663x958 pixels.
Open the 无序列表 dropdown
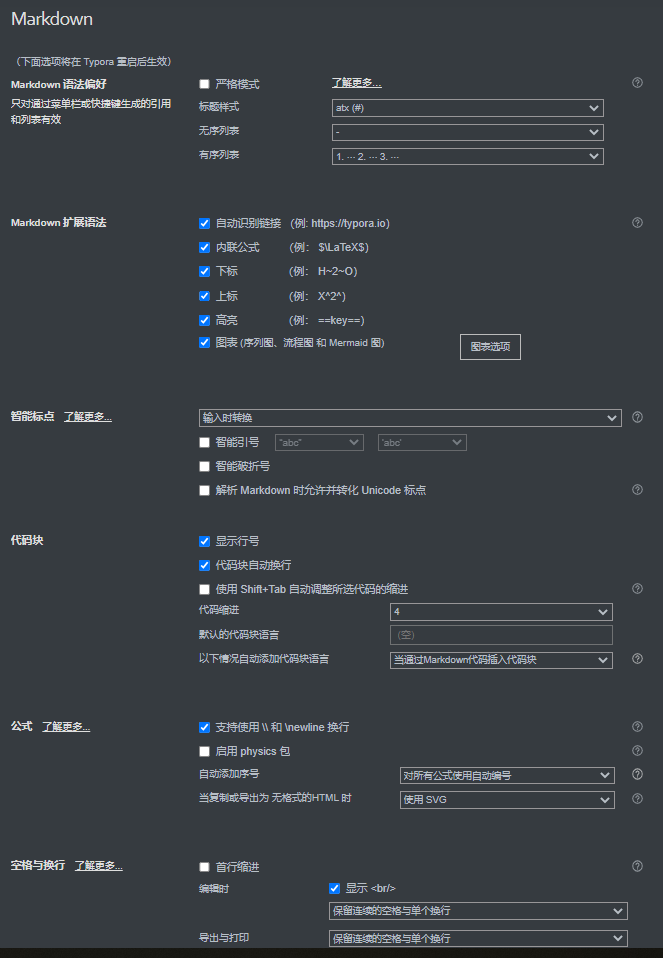(467, 132)
